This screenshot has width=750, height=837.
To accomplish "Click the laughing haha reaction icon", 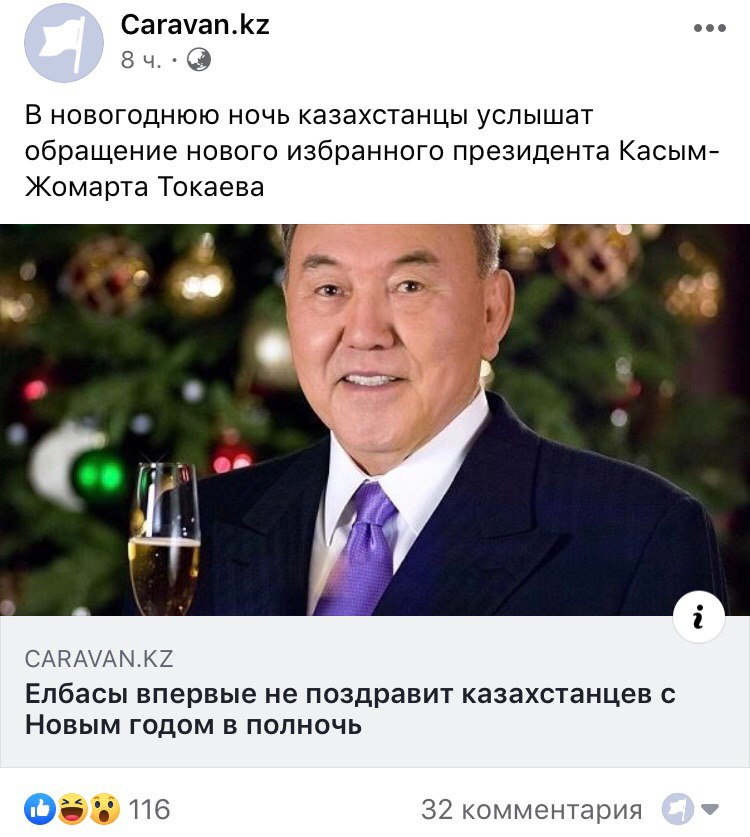I will pyautogui.click(x=72, y=809).
